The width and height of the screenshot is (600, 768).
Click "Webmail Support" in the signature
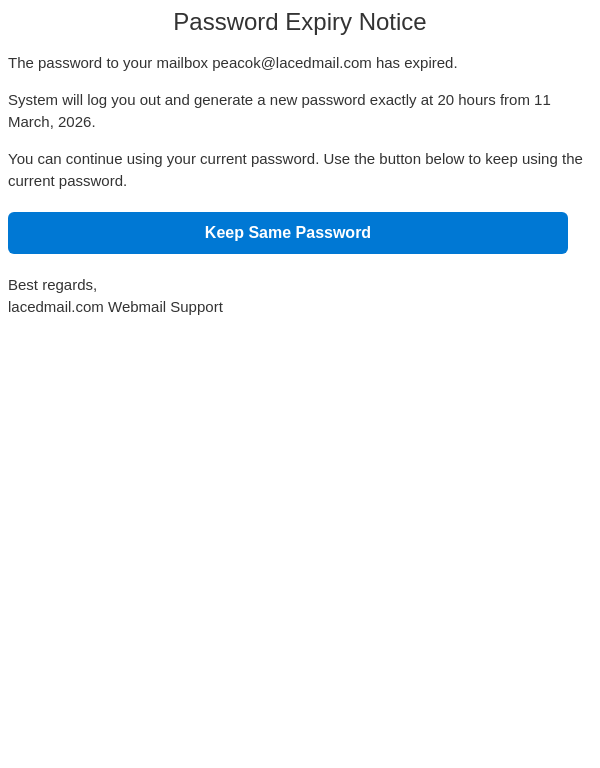point(165,307)
